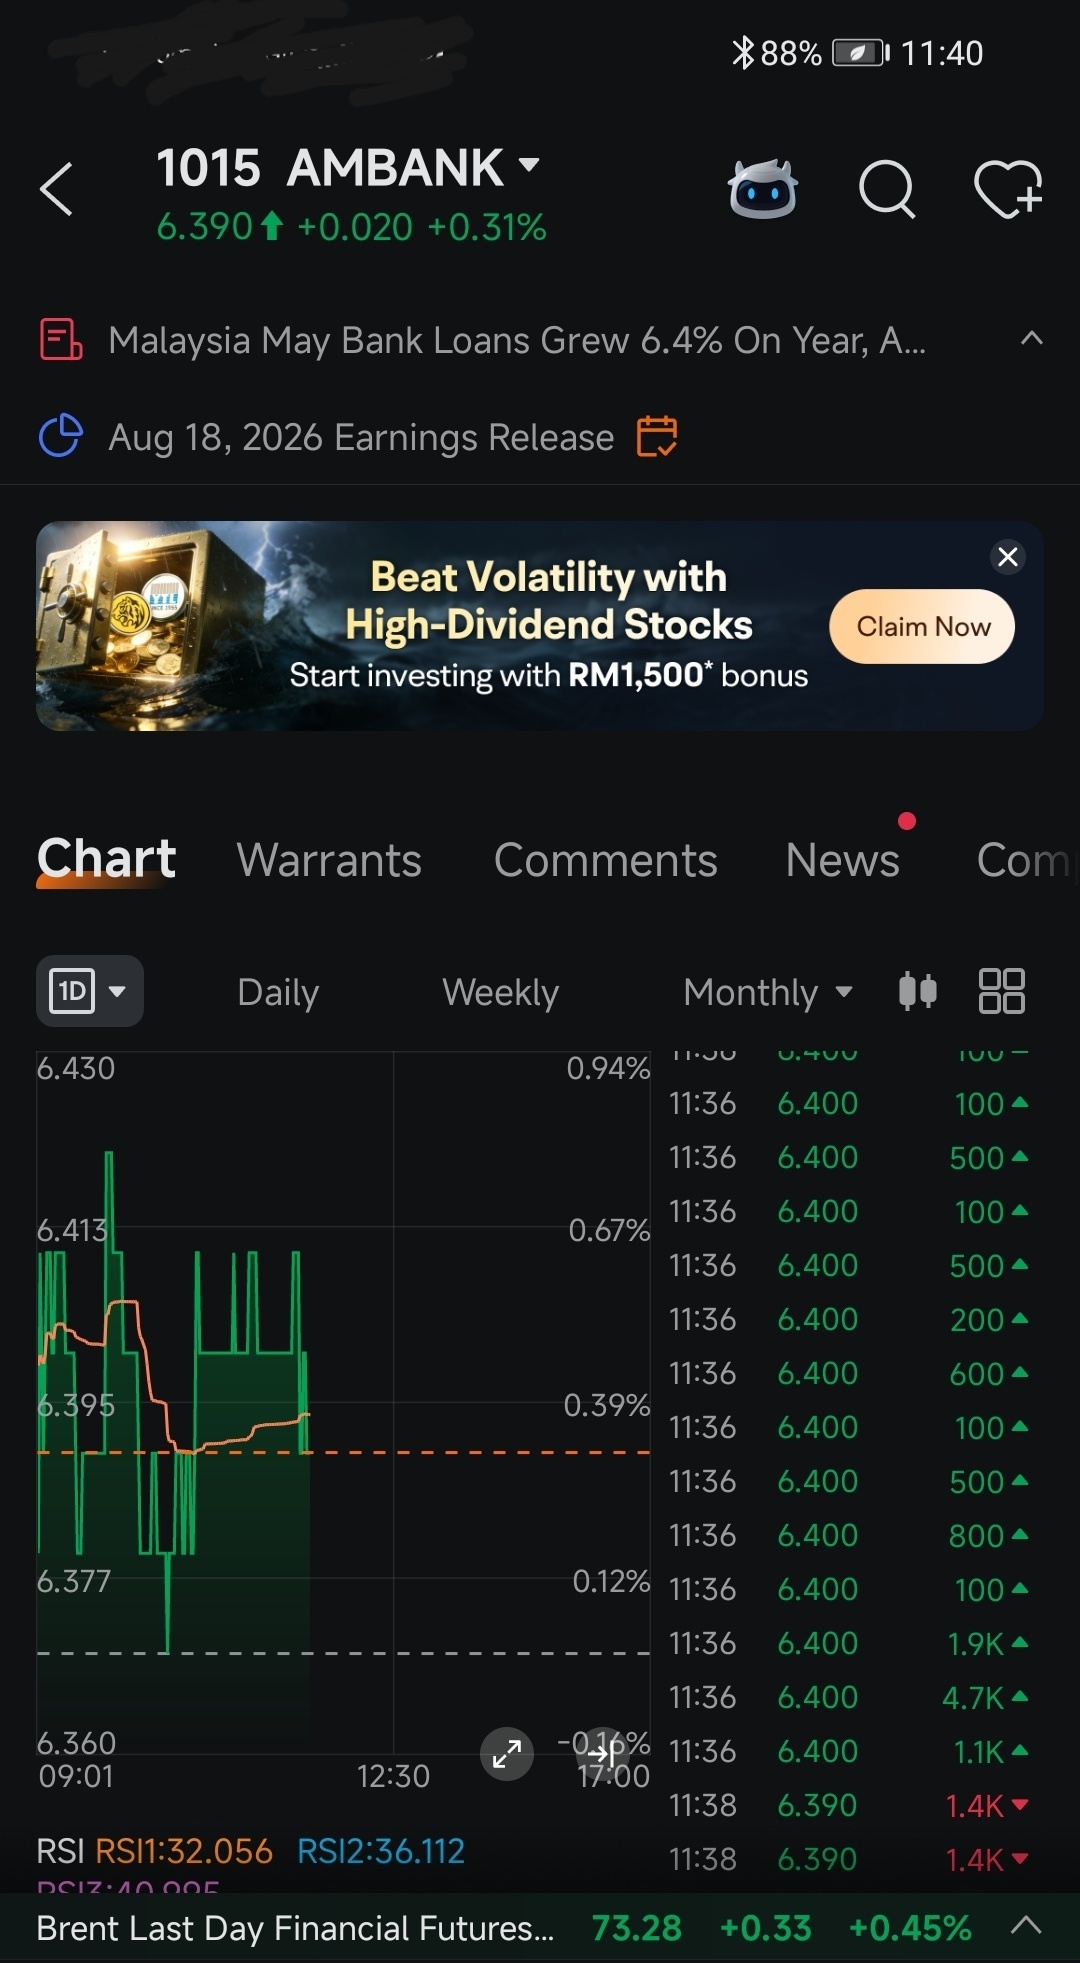Select the Daily chart period
This screenshot has height=1963, width=1080.
click(x=278, y=992)
